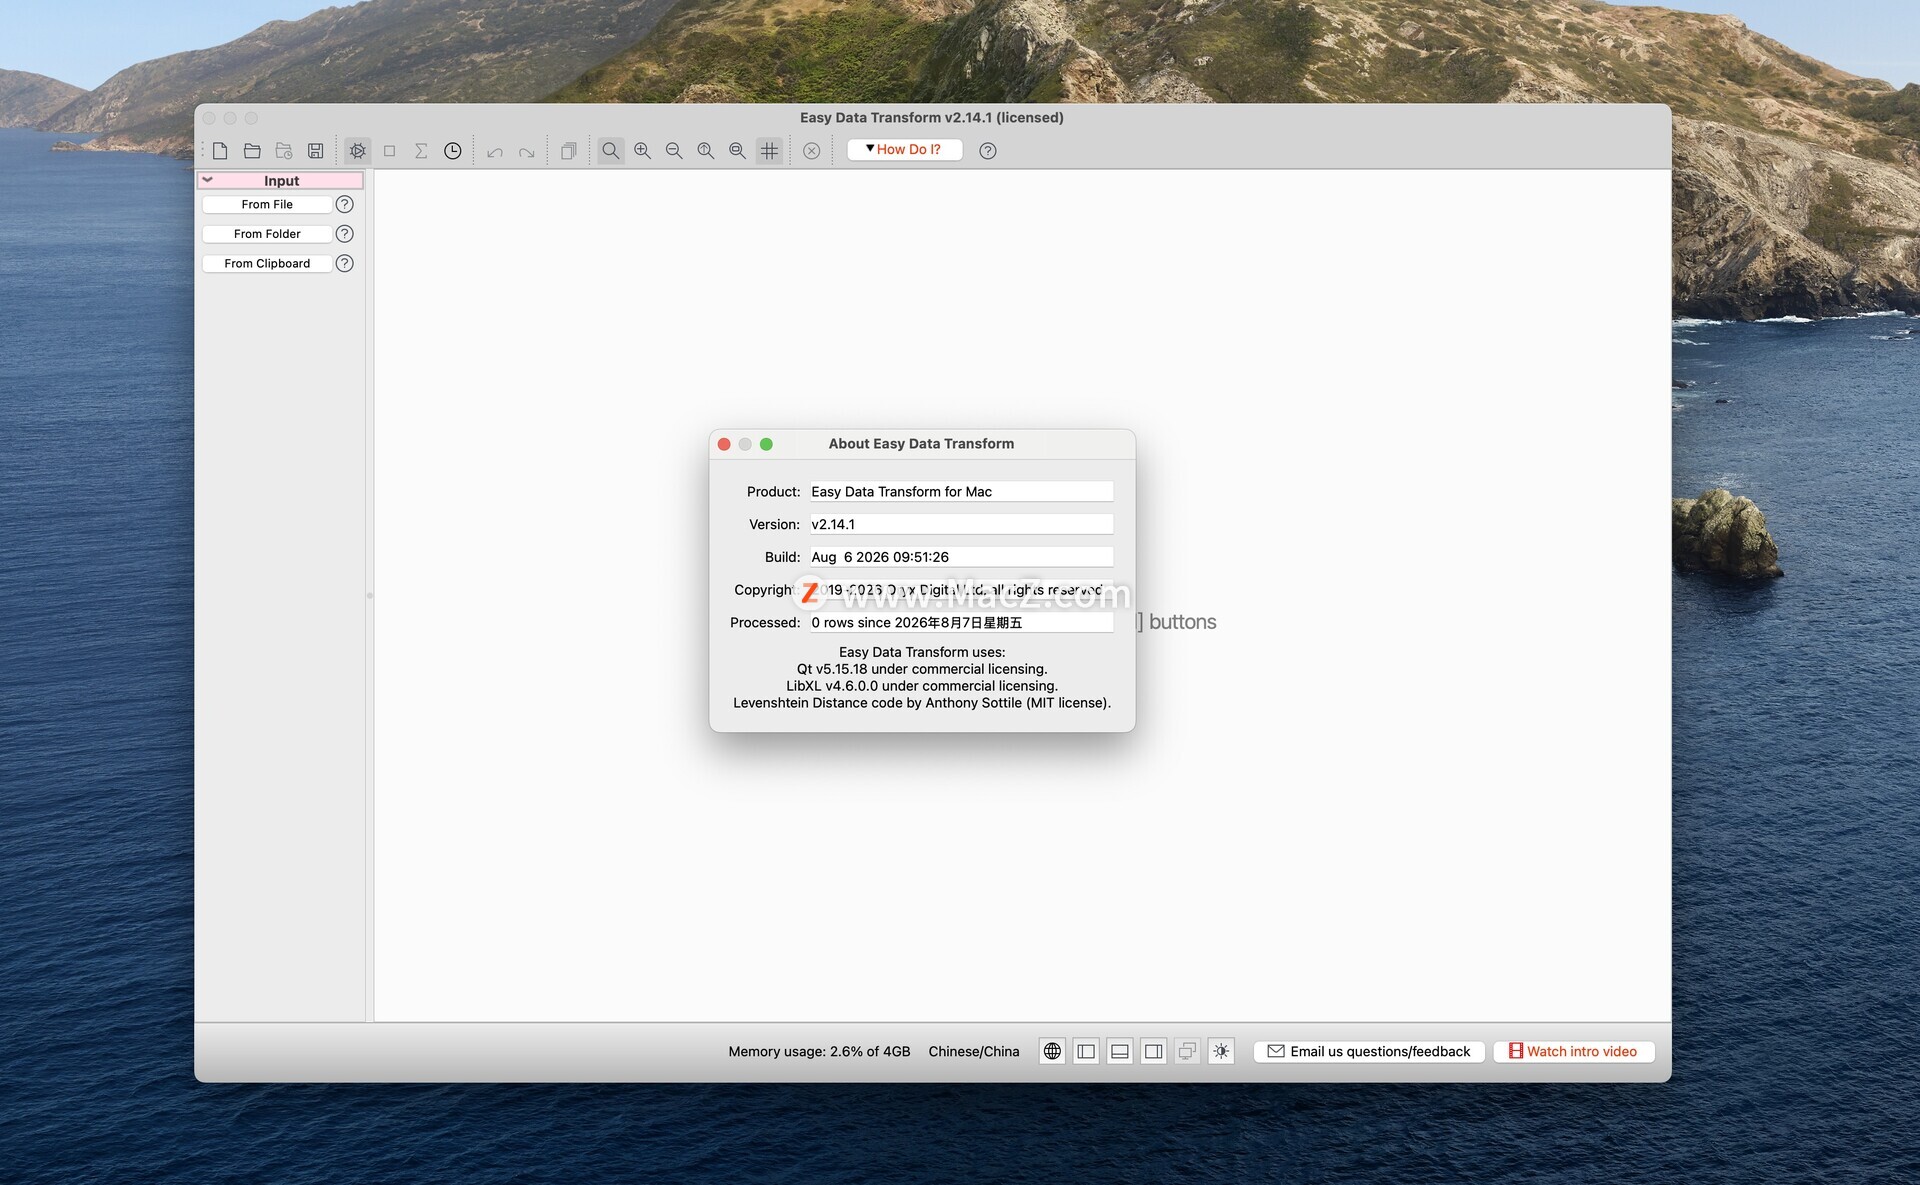1920x1185 pixels.
Task: Click the Product field in About dialog
Action: tap(962, 492)
